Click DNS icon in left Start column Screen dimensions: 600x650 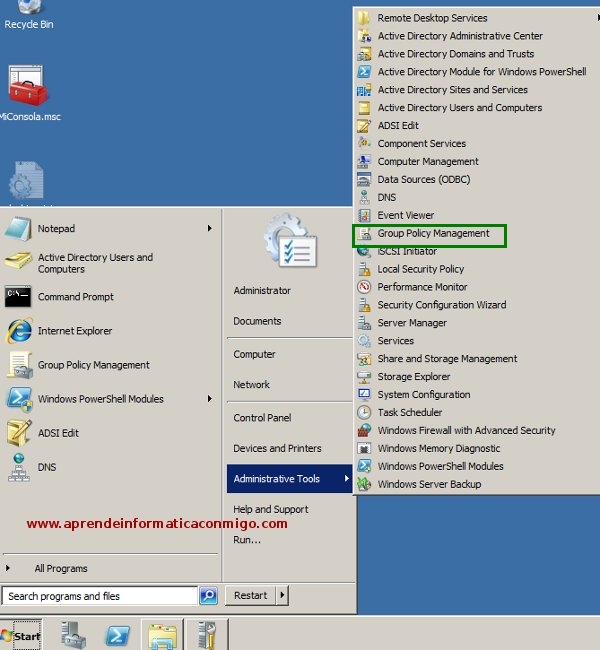(x=19, y=467)
